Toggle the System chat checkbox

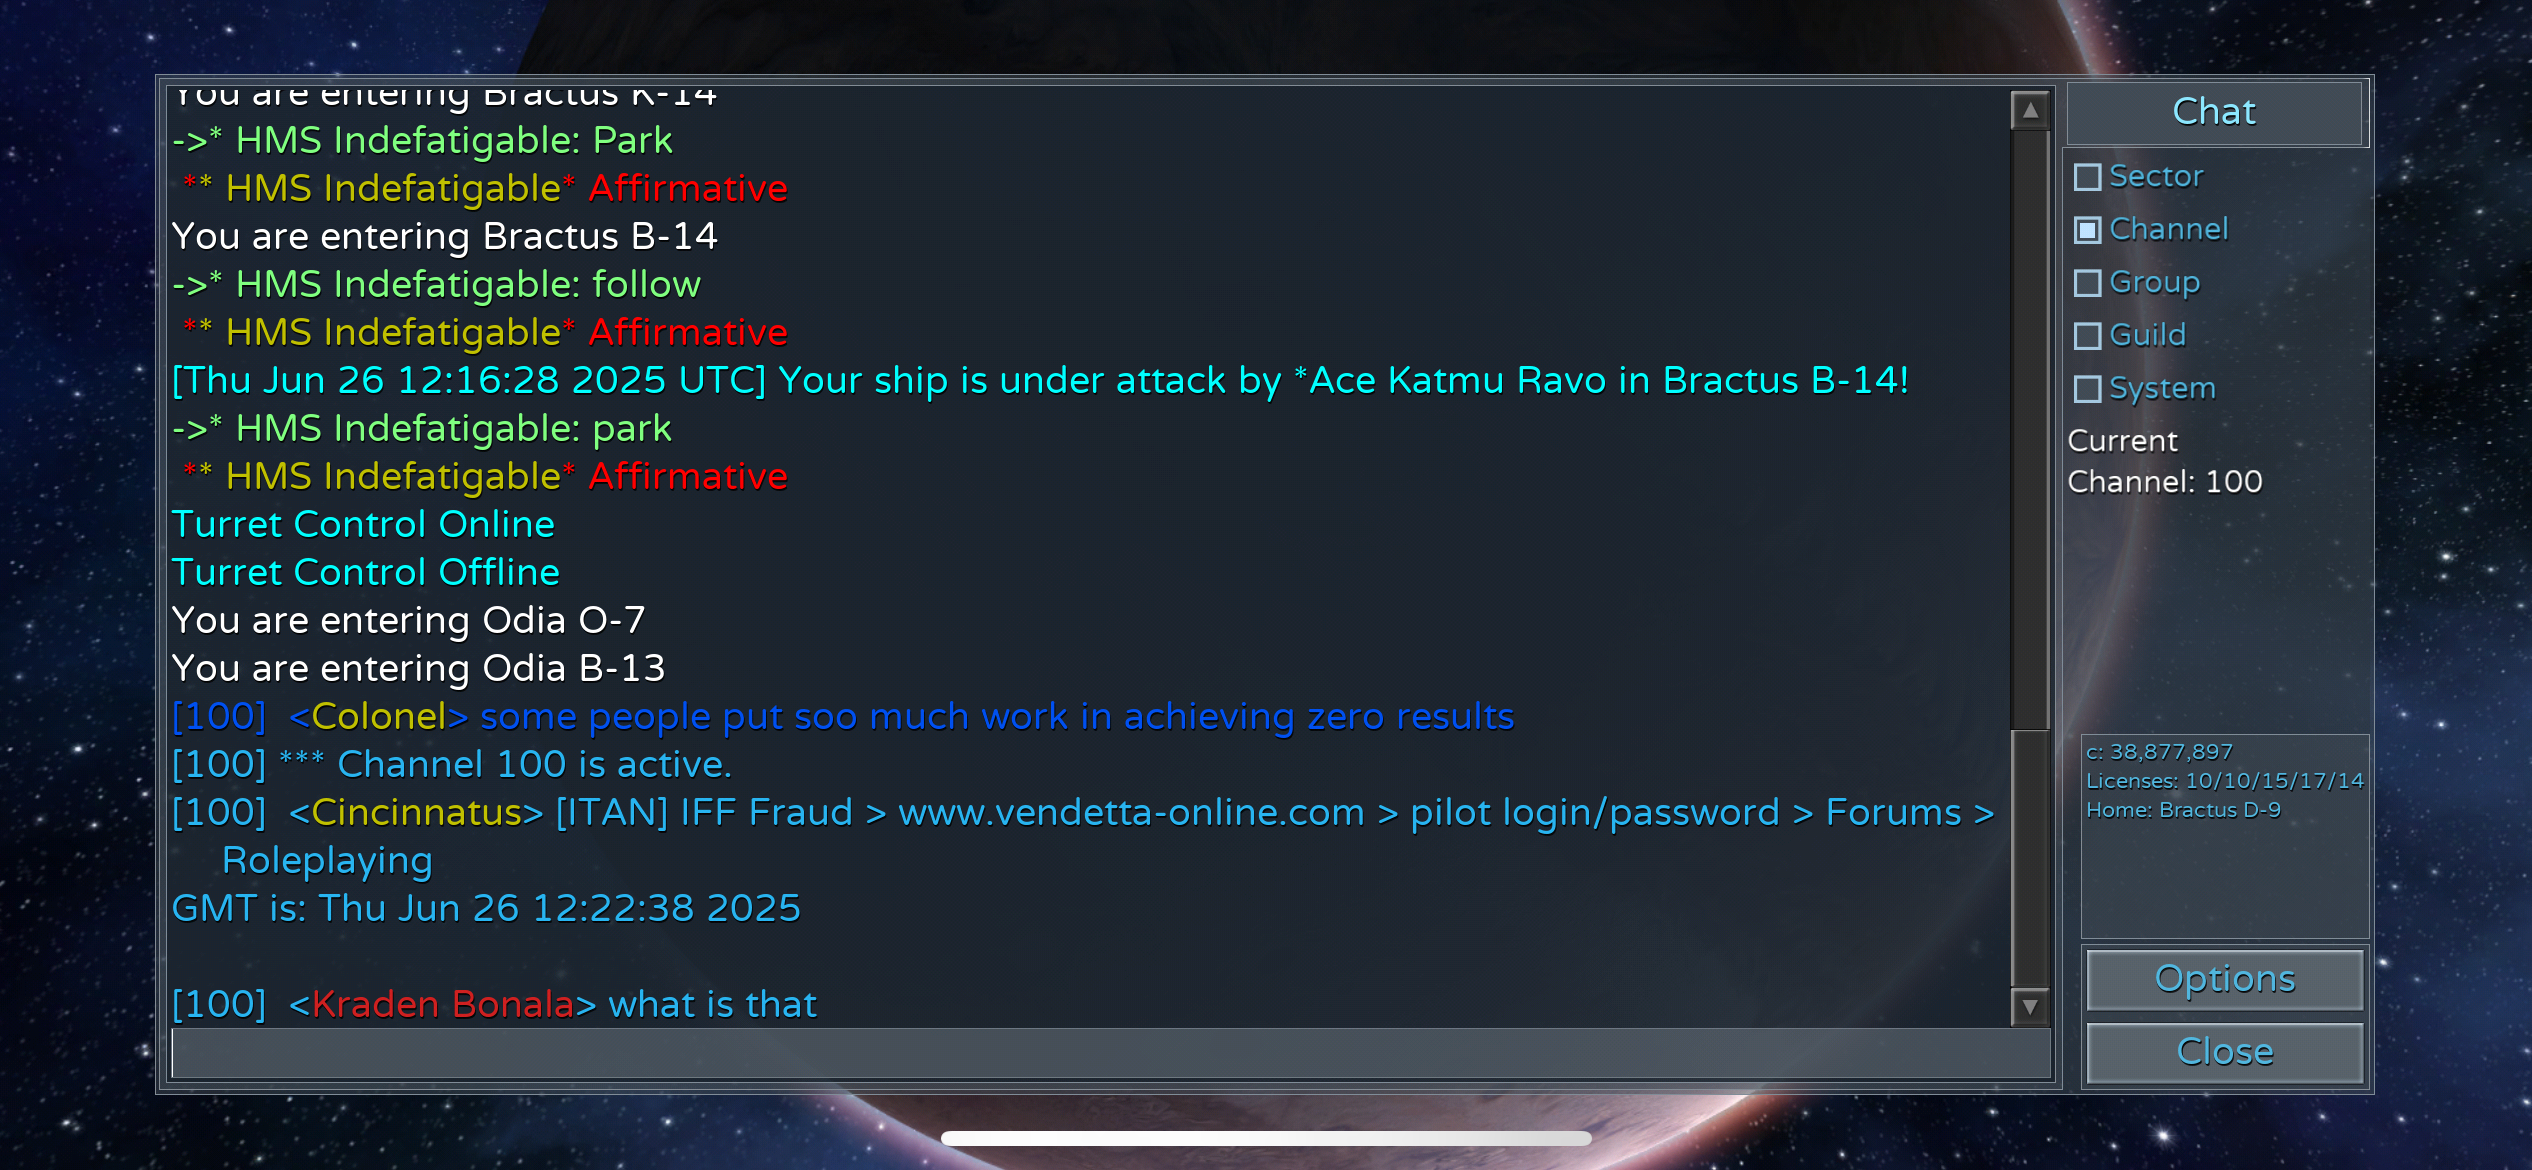click(x=2087, y=389)
